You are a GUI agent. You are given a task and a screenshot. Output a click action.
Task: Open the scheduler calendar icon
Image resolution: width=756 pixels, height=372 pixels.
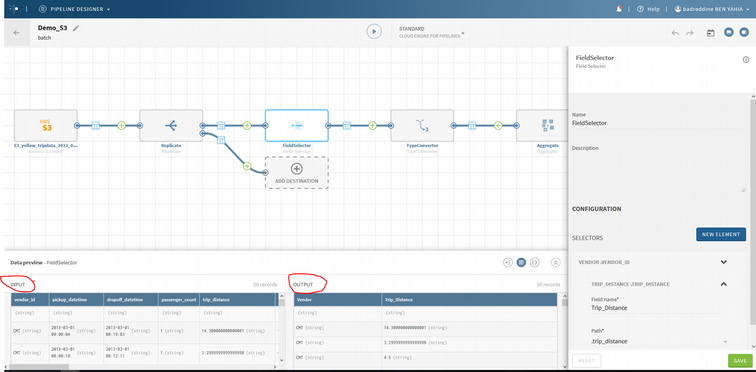click(x=710, y=33)
